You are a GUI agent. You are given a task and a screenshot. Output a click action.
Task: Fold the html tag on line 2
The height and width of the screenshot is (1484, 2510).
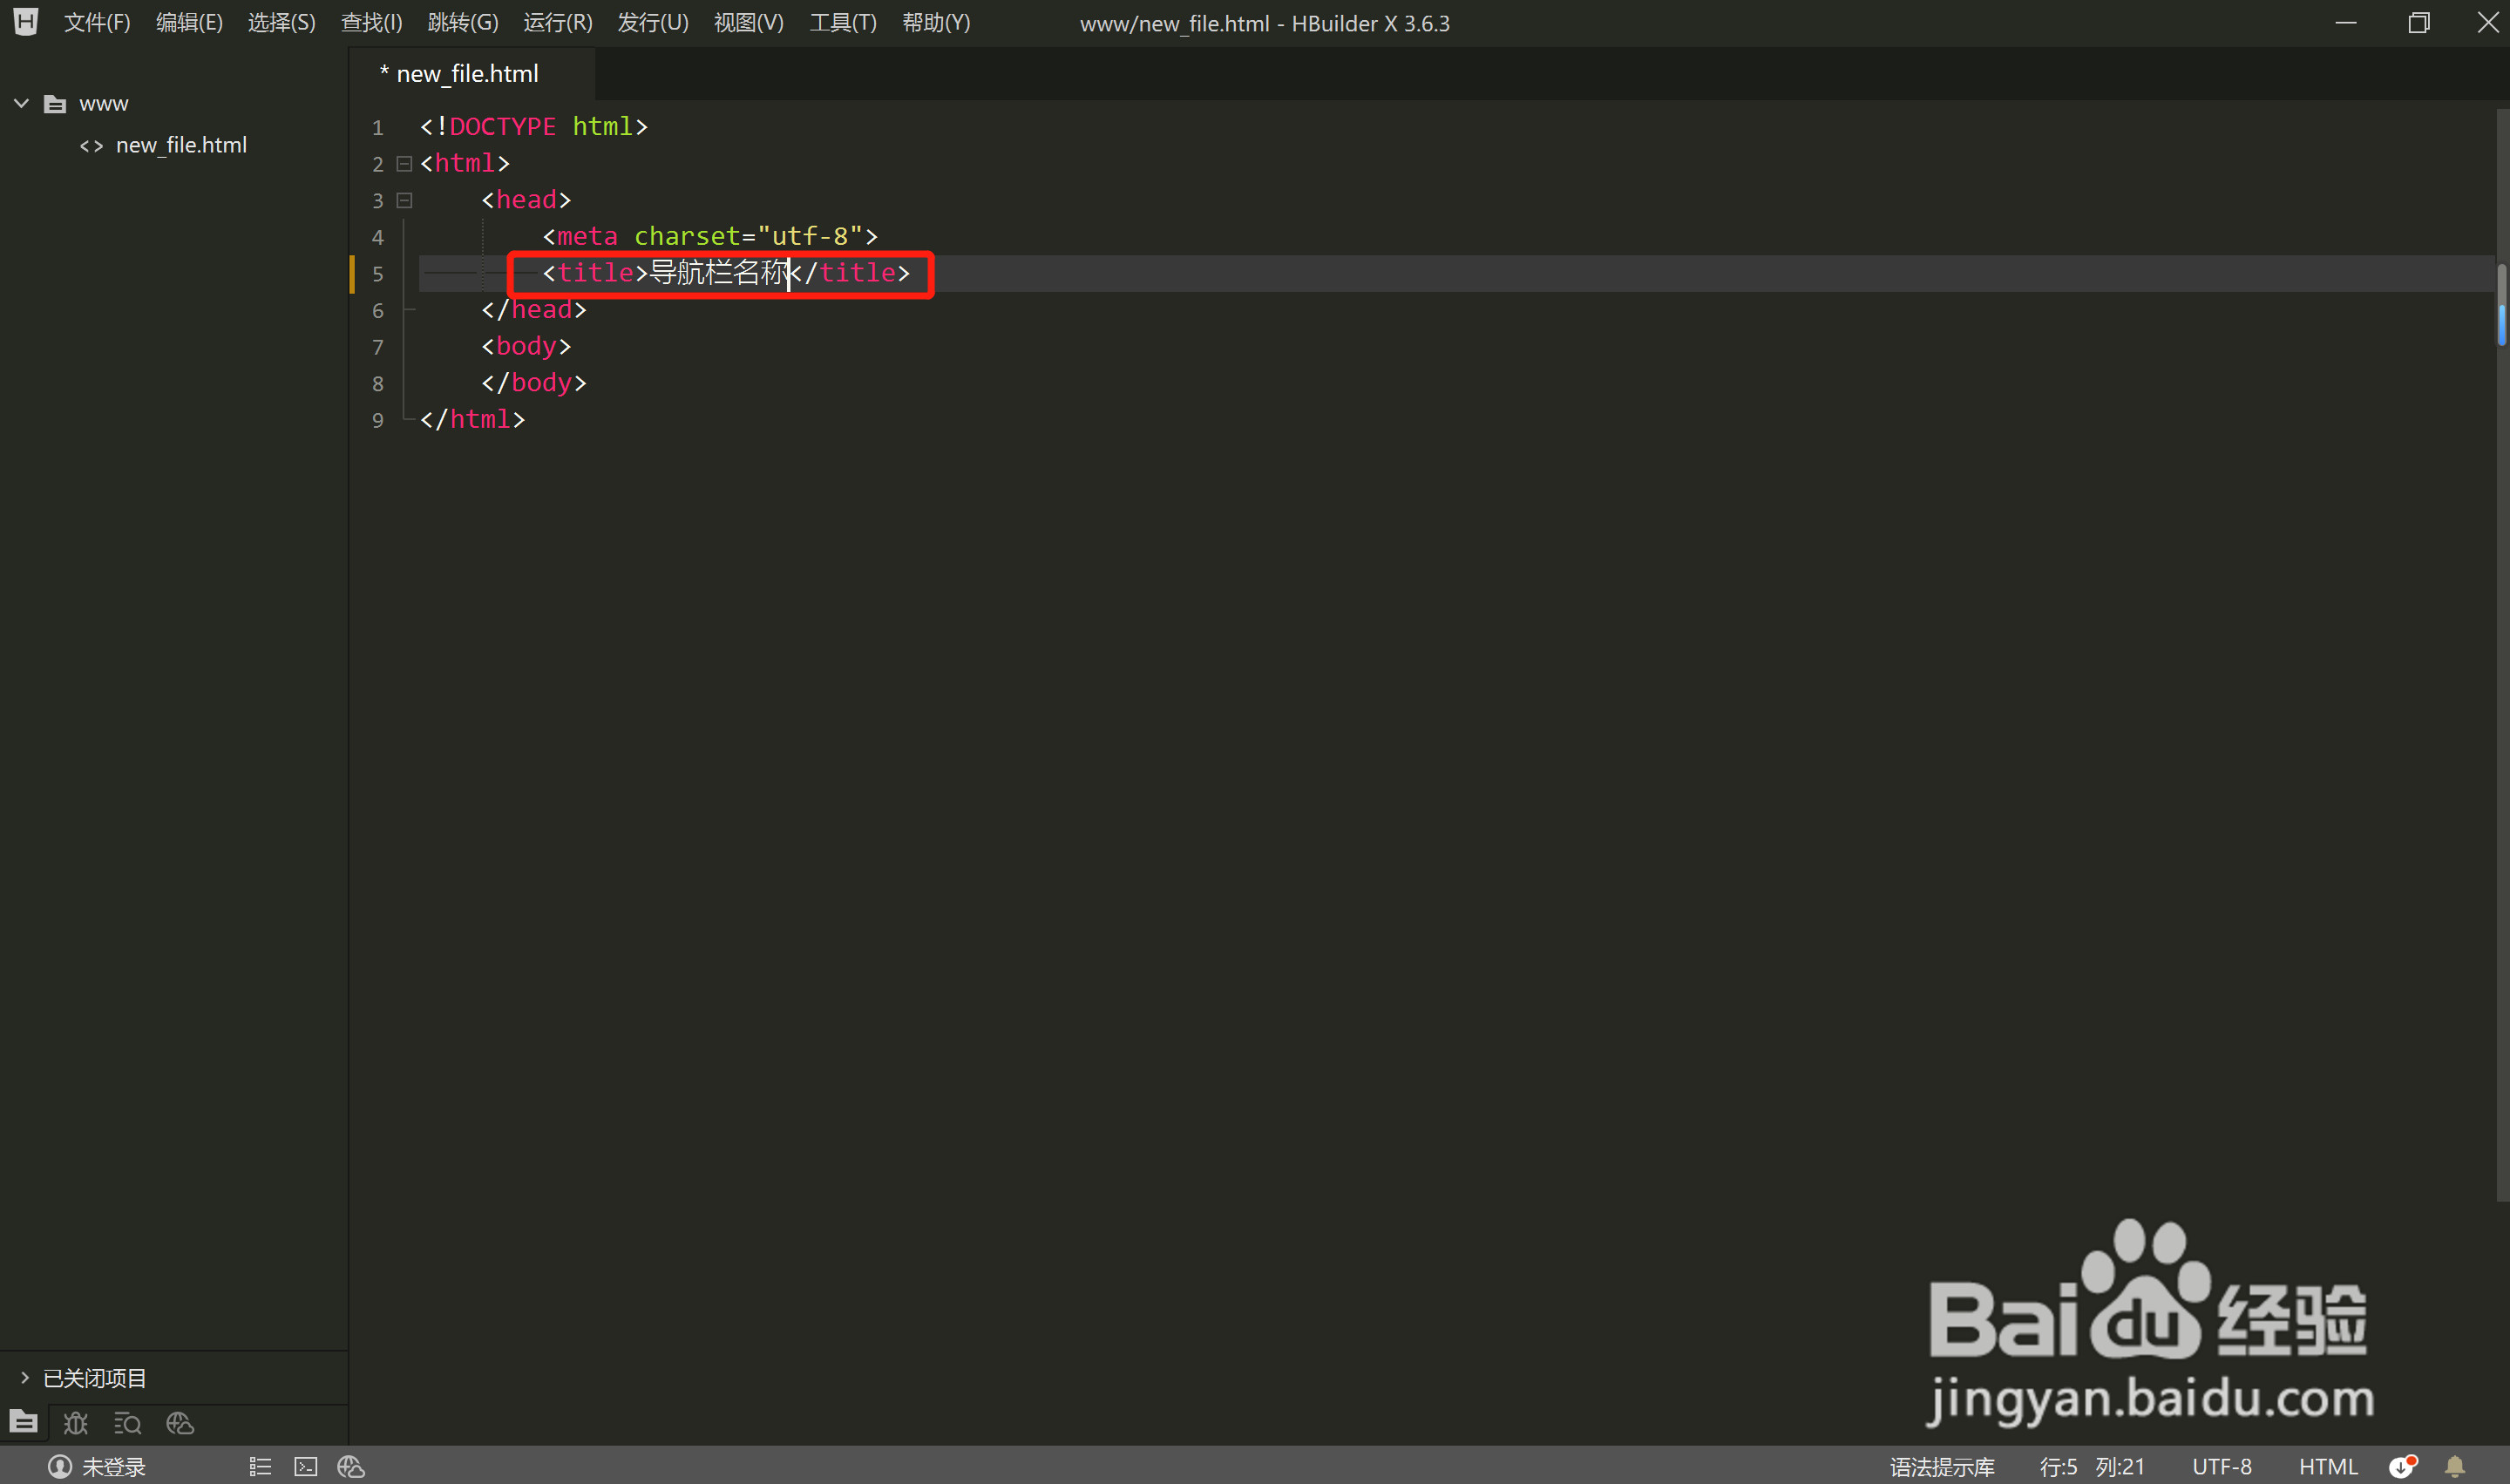pyautogui.click(x=404, y=163)
